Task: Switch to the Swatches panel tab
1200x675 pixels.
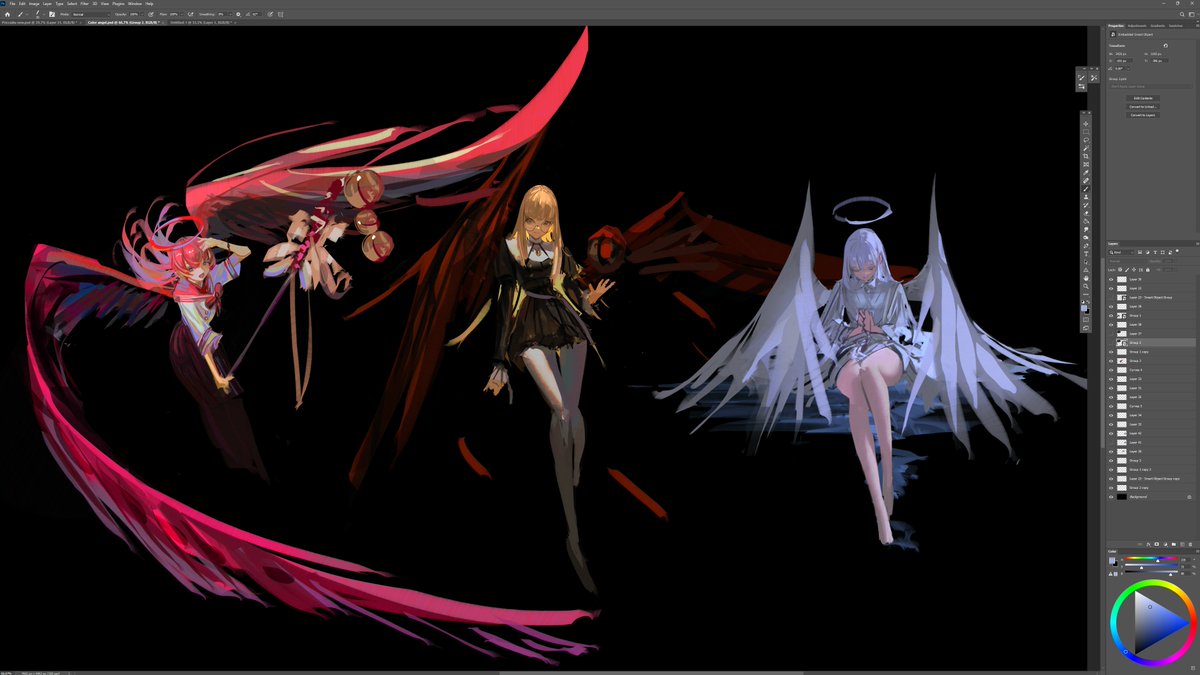Action: click(1176, 26)
